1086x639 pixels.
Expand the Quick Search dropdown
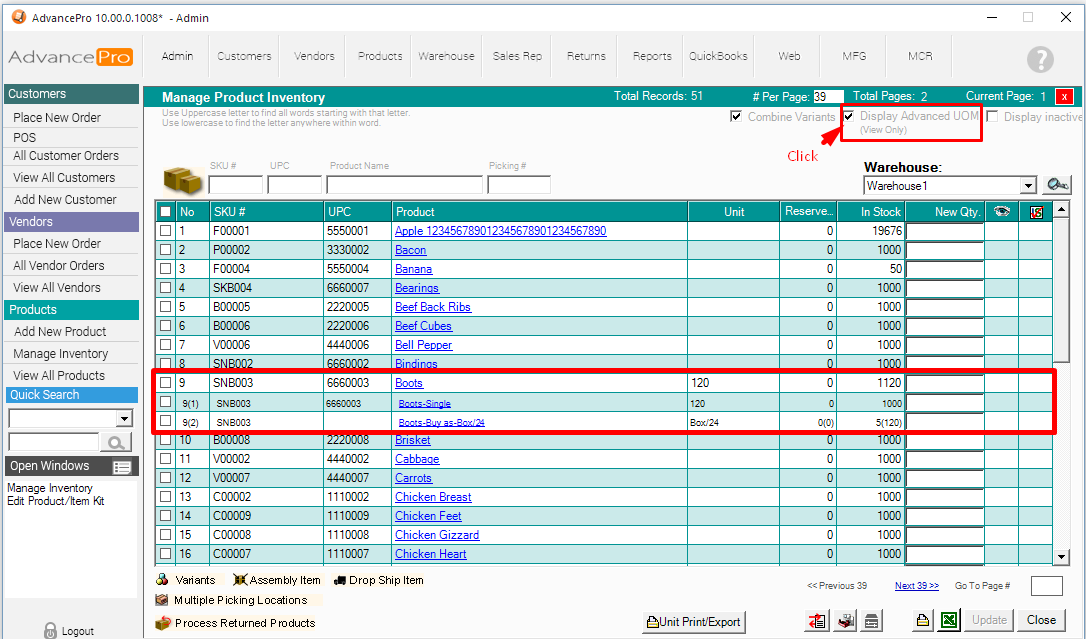pyautogui.click(x=124, y=419)
